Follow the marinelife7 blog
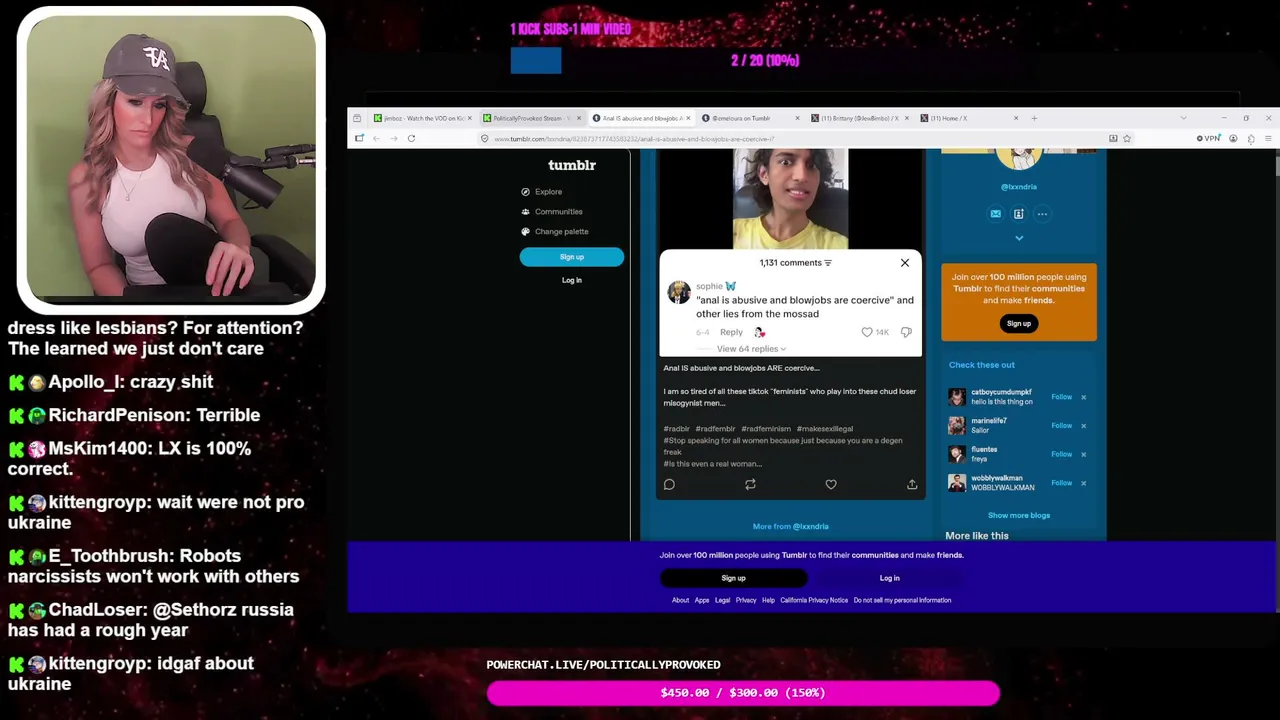Image resolution: width=1280 pixels, height=720 pixels. click(x=1061, y=426)
